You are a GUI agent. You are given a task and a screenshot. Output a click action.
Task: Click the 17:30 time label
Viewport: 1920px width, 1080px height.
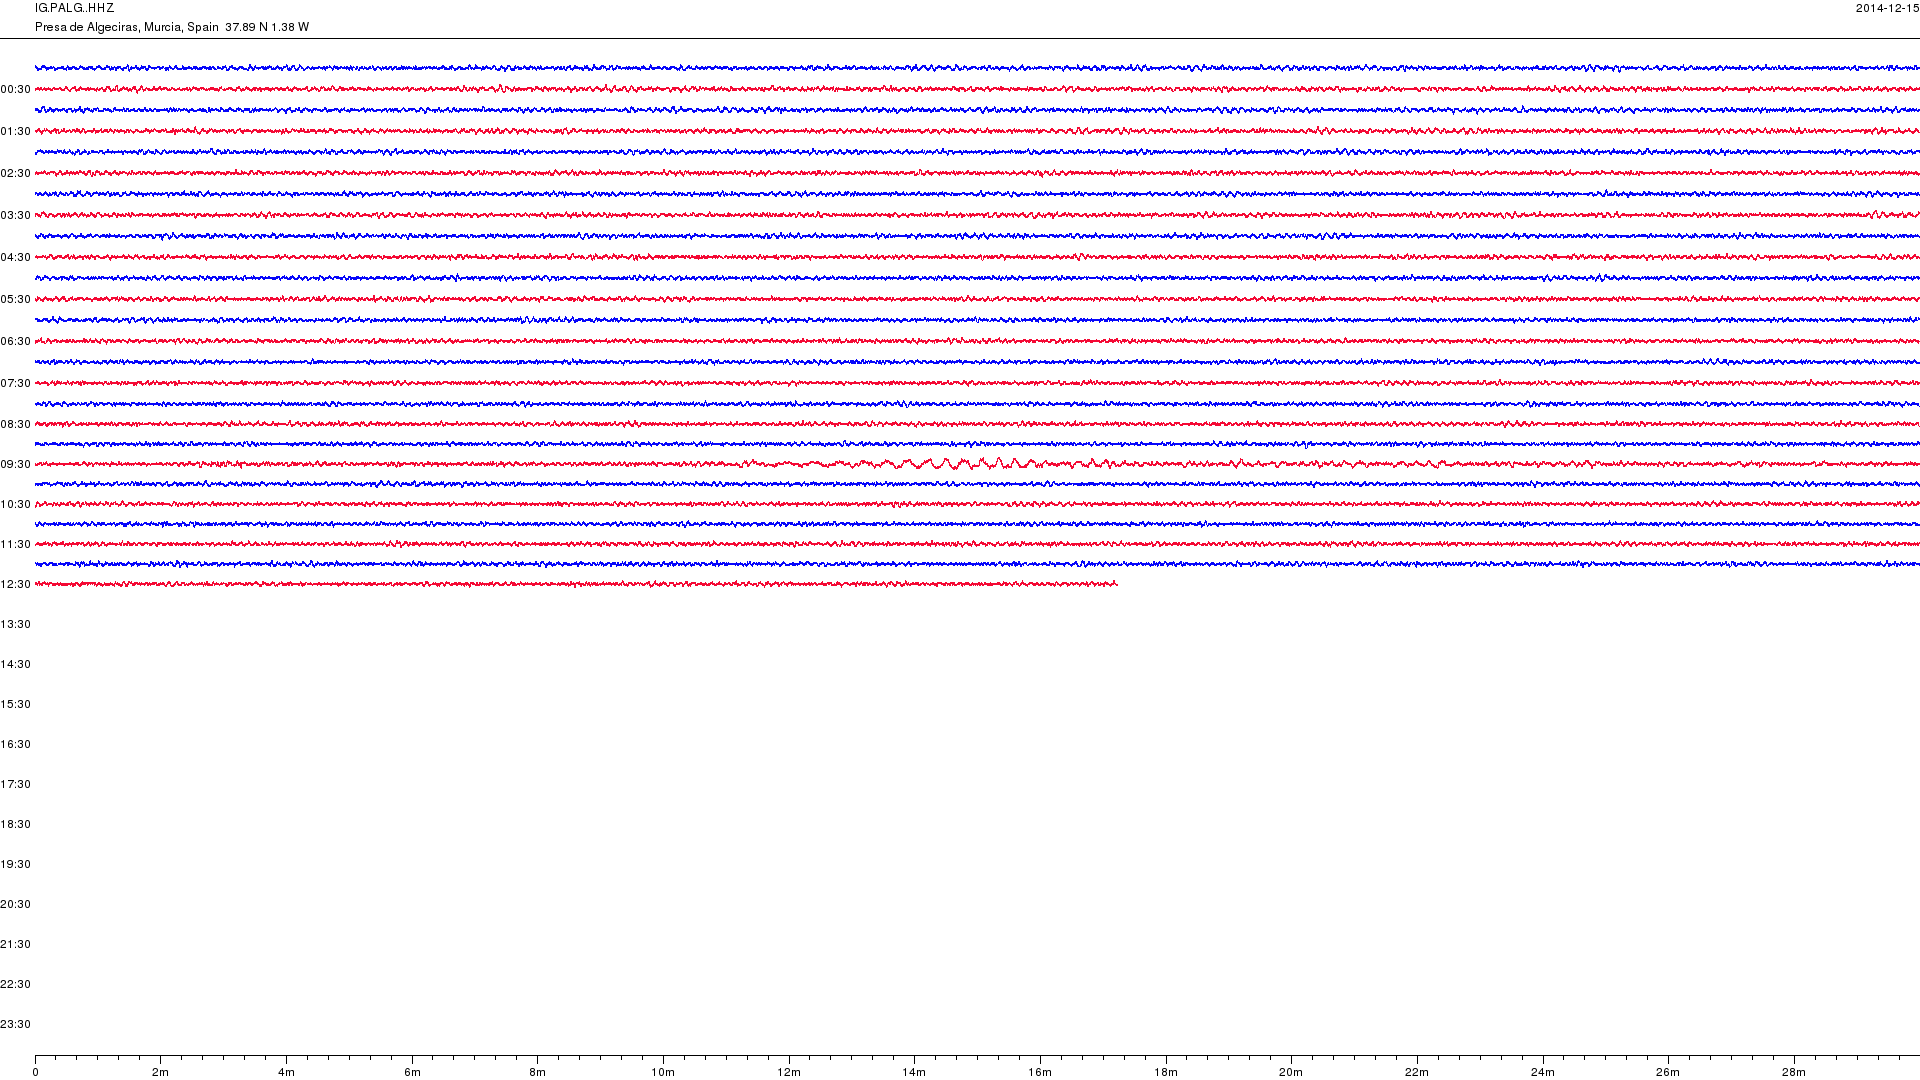[x=15, y=784]
